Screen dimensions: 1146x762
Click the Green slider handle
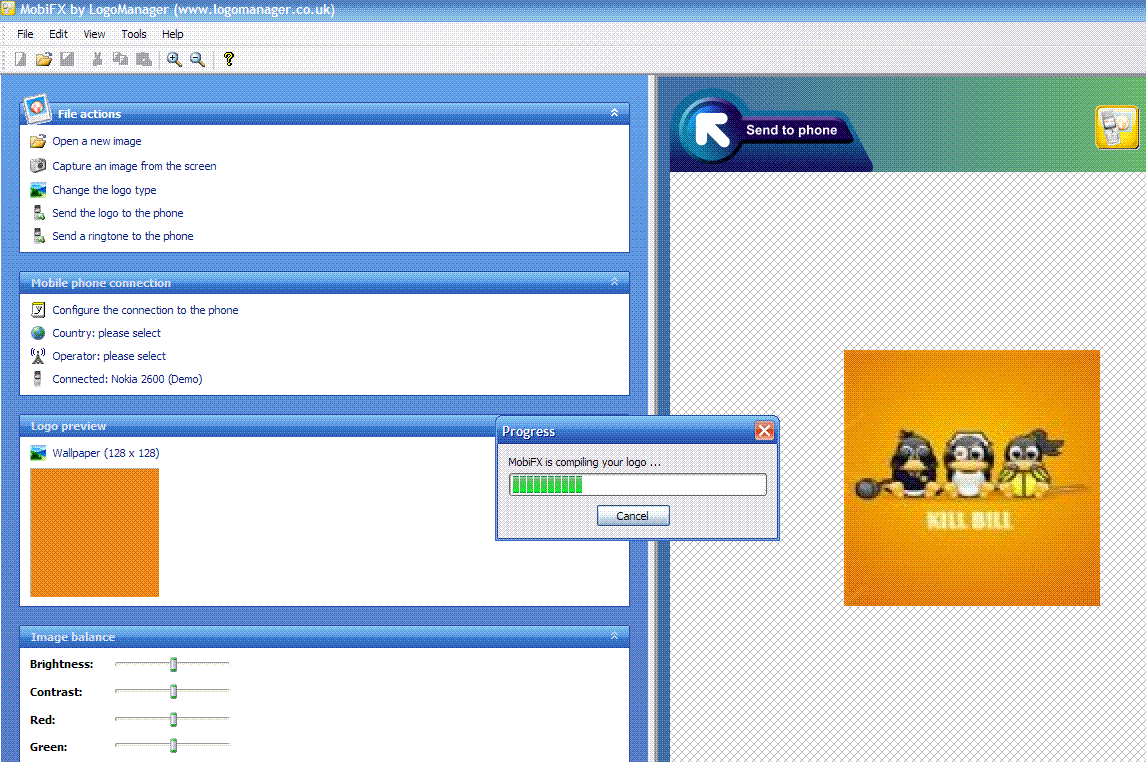click(173, 746)
